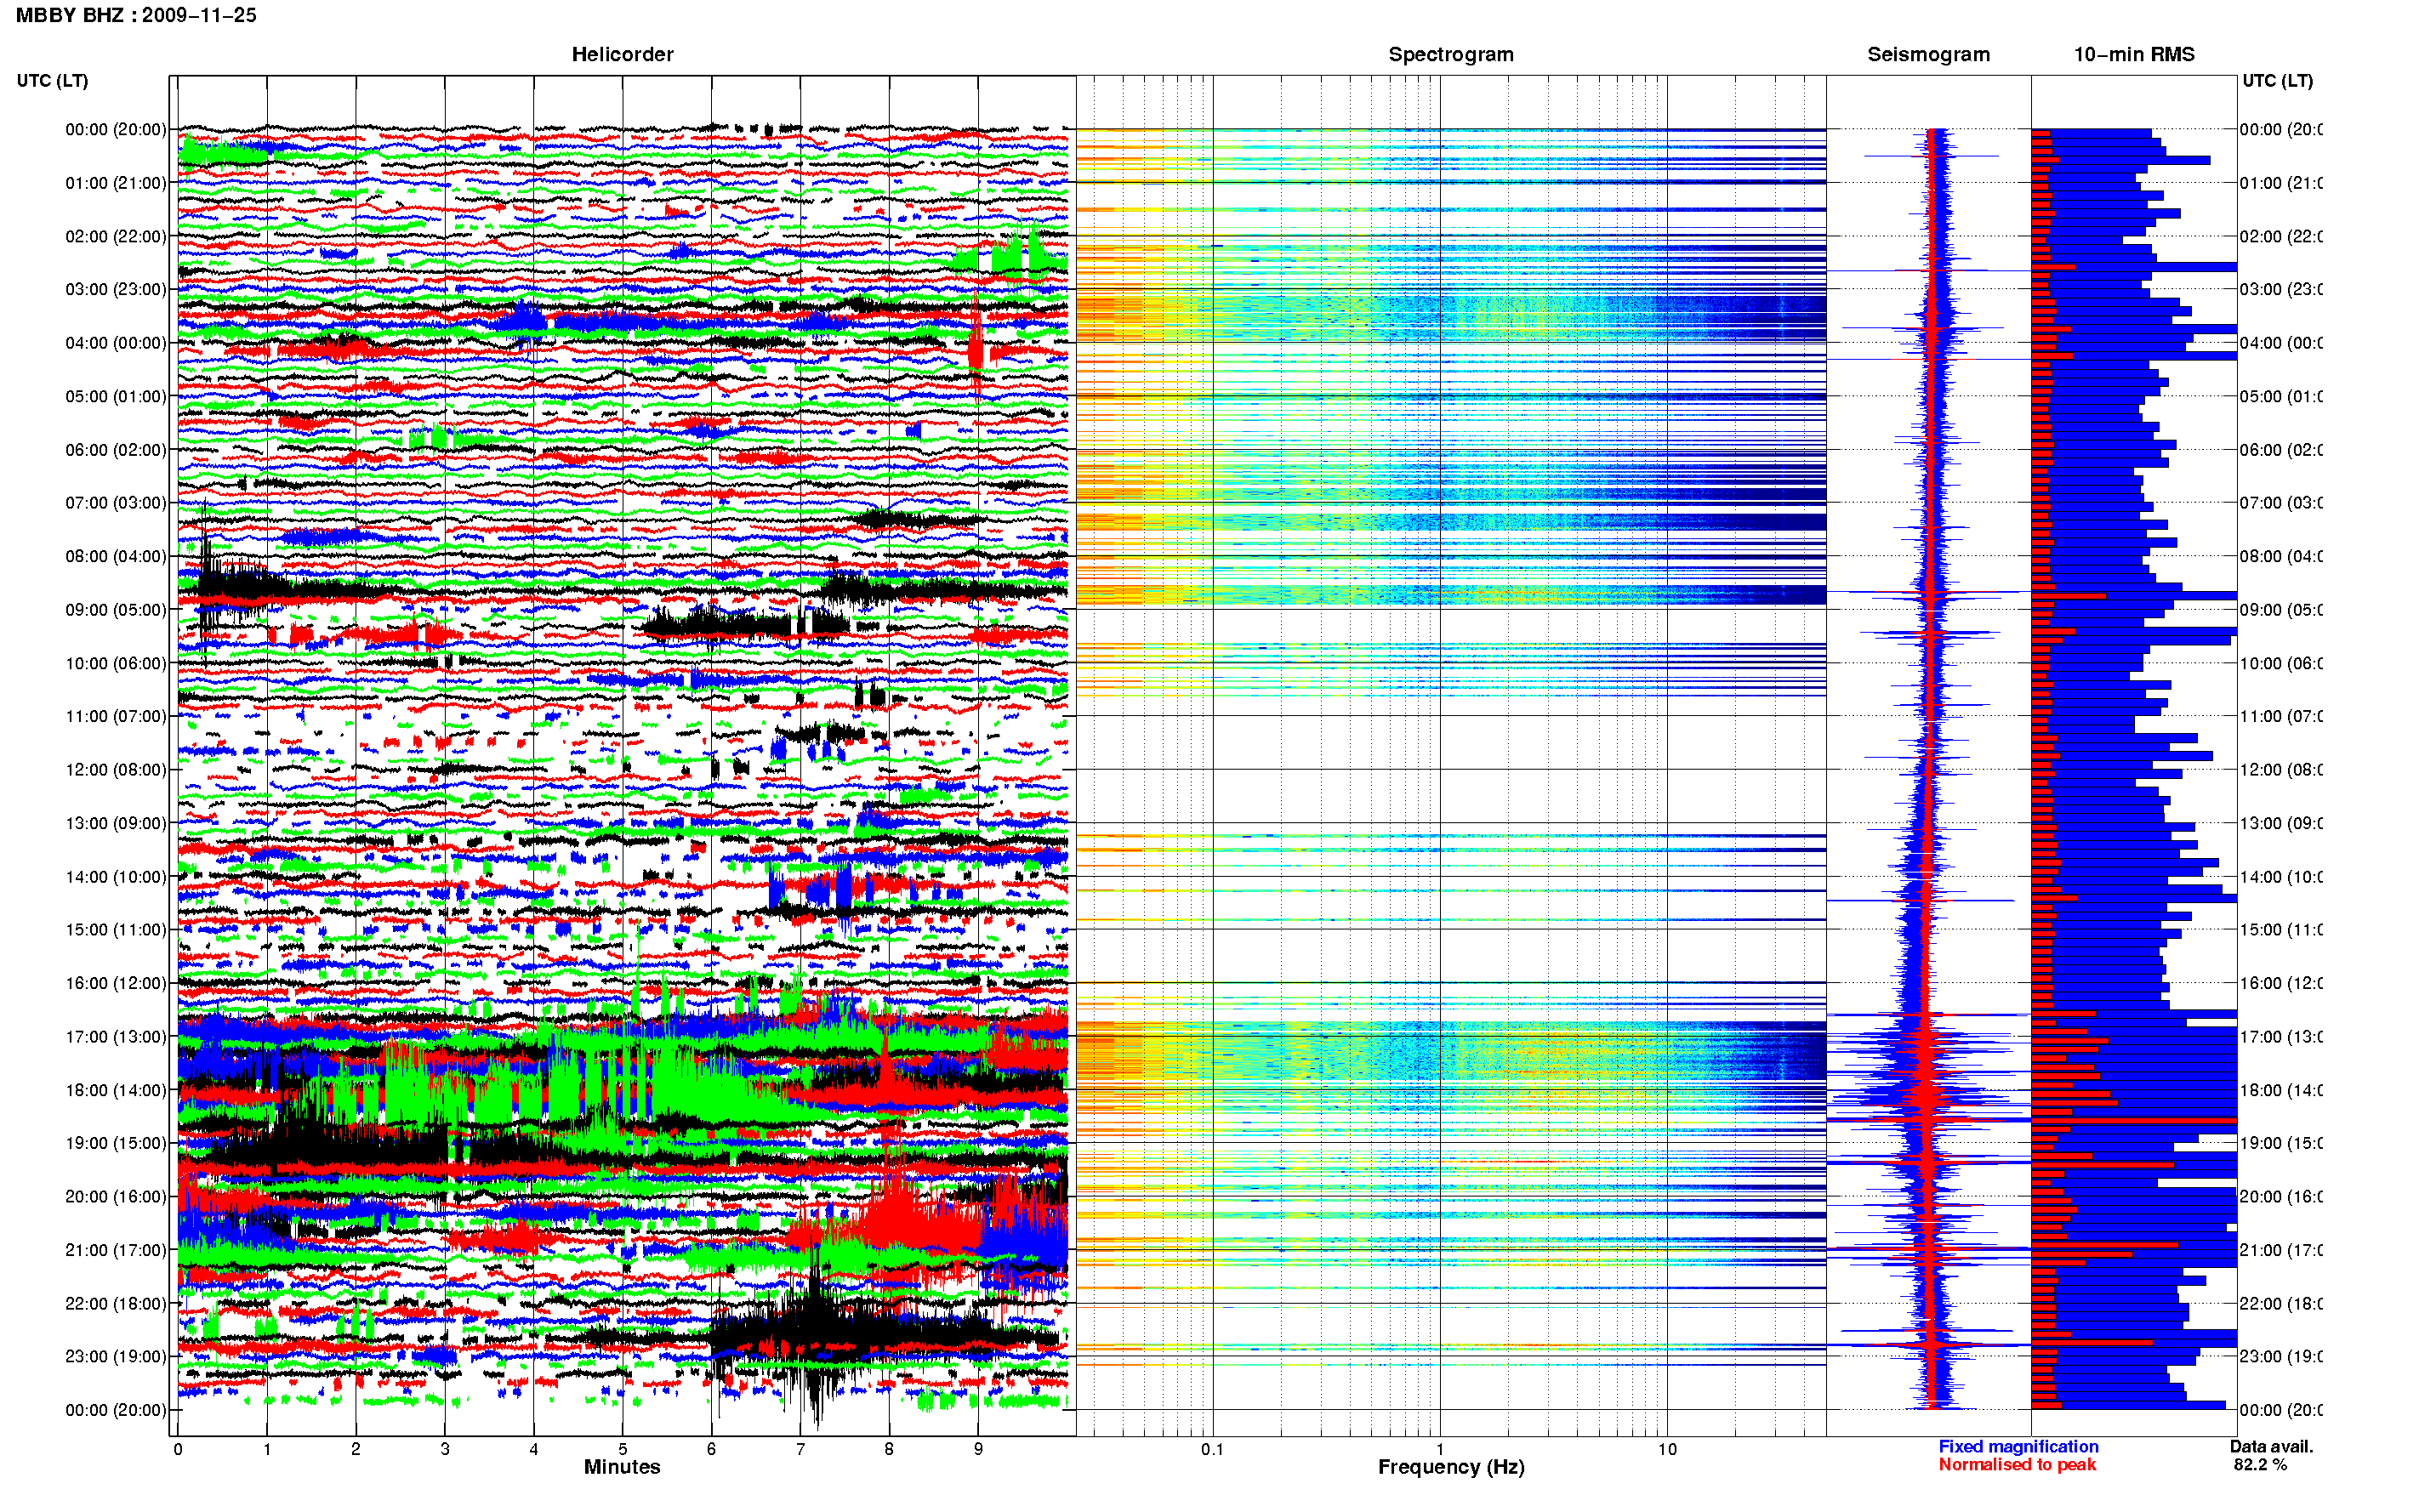Click the left '02:00 (22:00)' time label
This screenshot has height=1512, width=2419.
tap(116, 236)
